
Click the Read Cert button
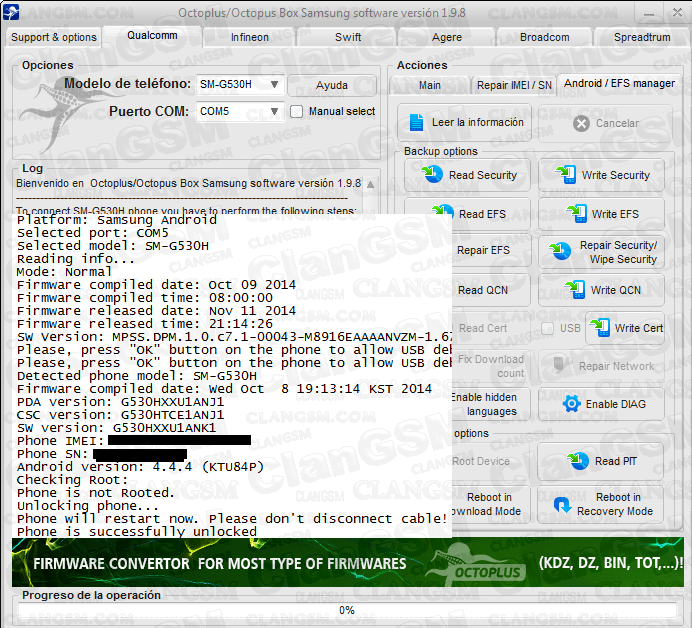click(483, 328)
